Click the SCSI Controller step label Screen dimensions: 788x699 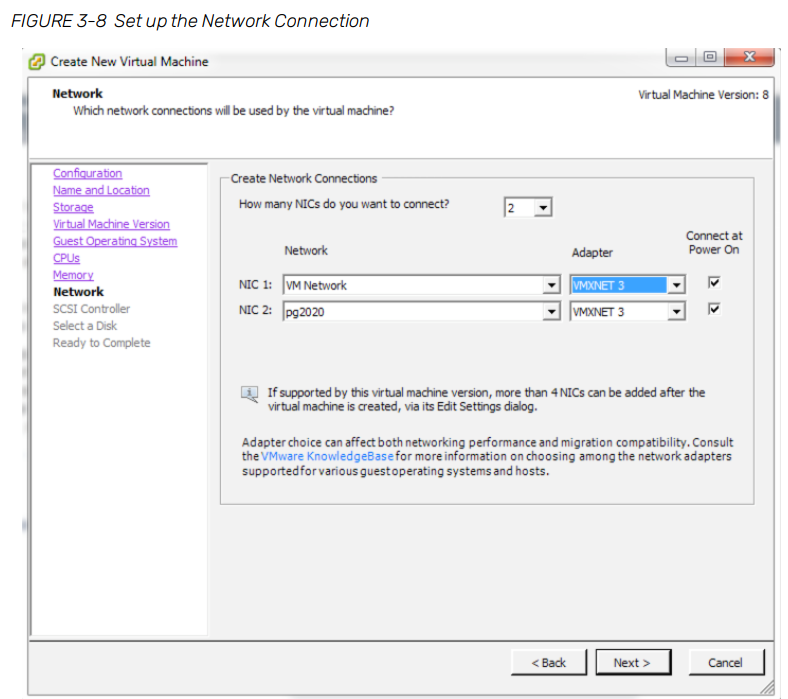91,309
